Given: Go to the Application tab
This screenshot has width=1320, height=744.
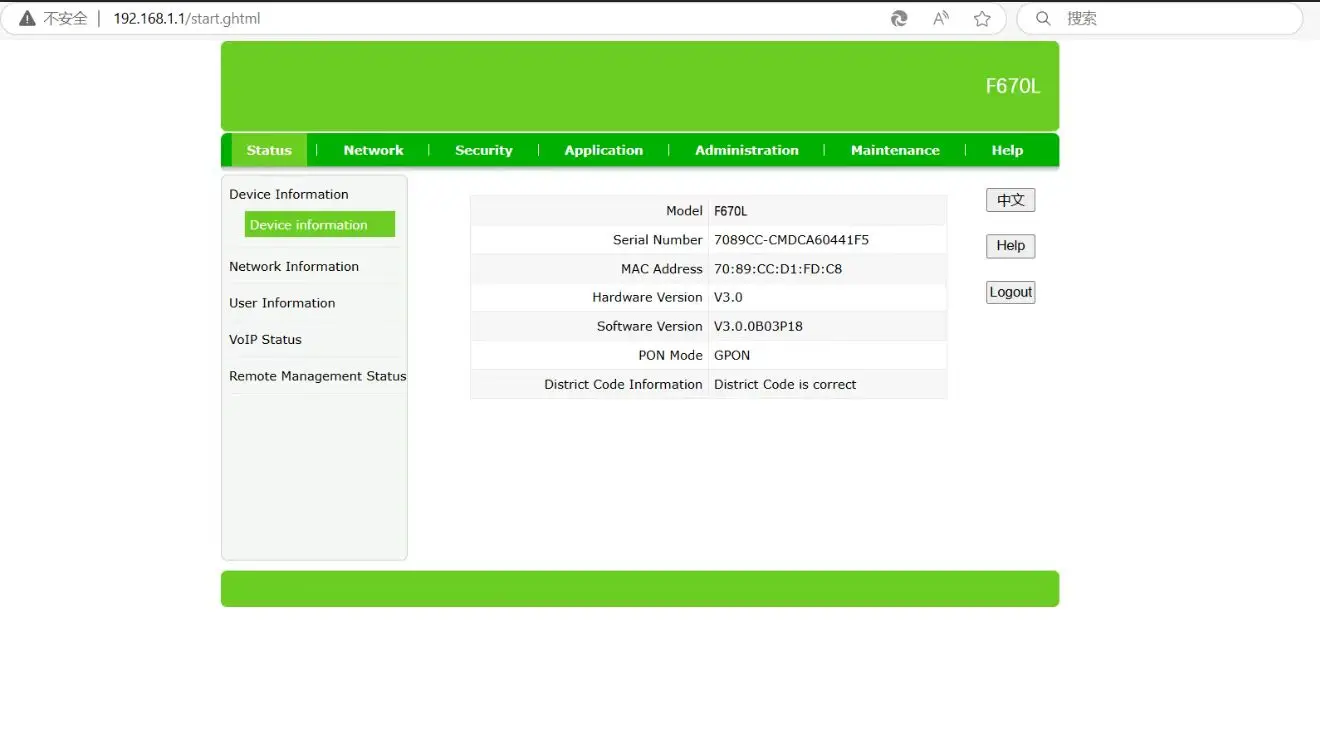Looking at the screenshot, I should point(604,150).
